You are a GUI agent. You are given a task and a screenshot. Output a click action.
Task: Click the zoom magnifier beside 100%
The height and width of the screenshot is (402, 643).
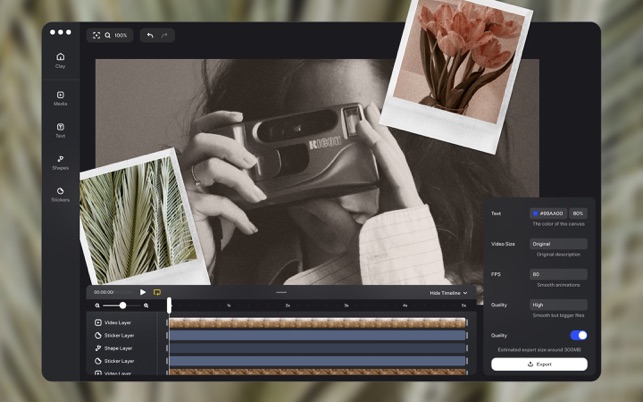[107, 35]
